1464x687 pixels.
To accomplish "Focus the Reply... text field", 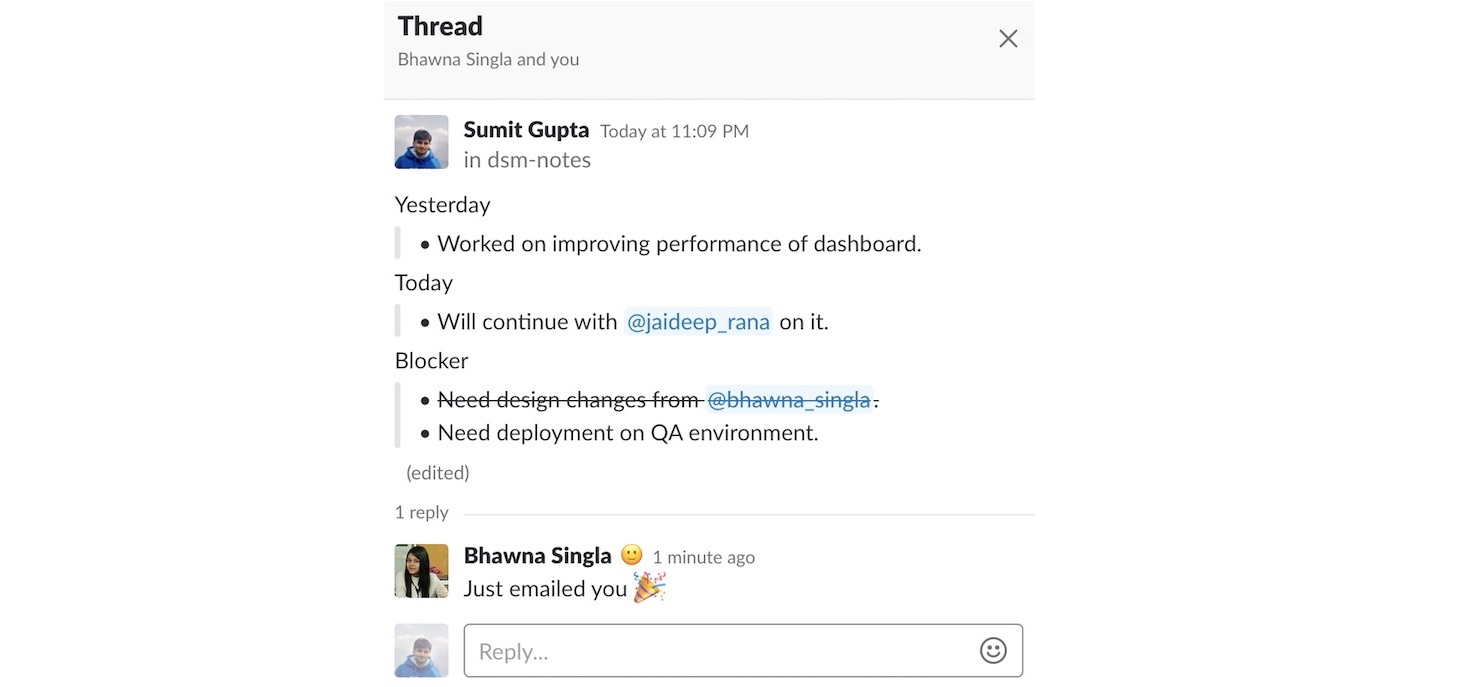I will click(x=720, y=651).
